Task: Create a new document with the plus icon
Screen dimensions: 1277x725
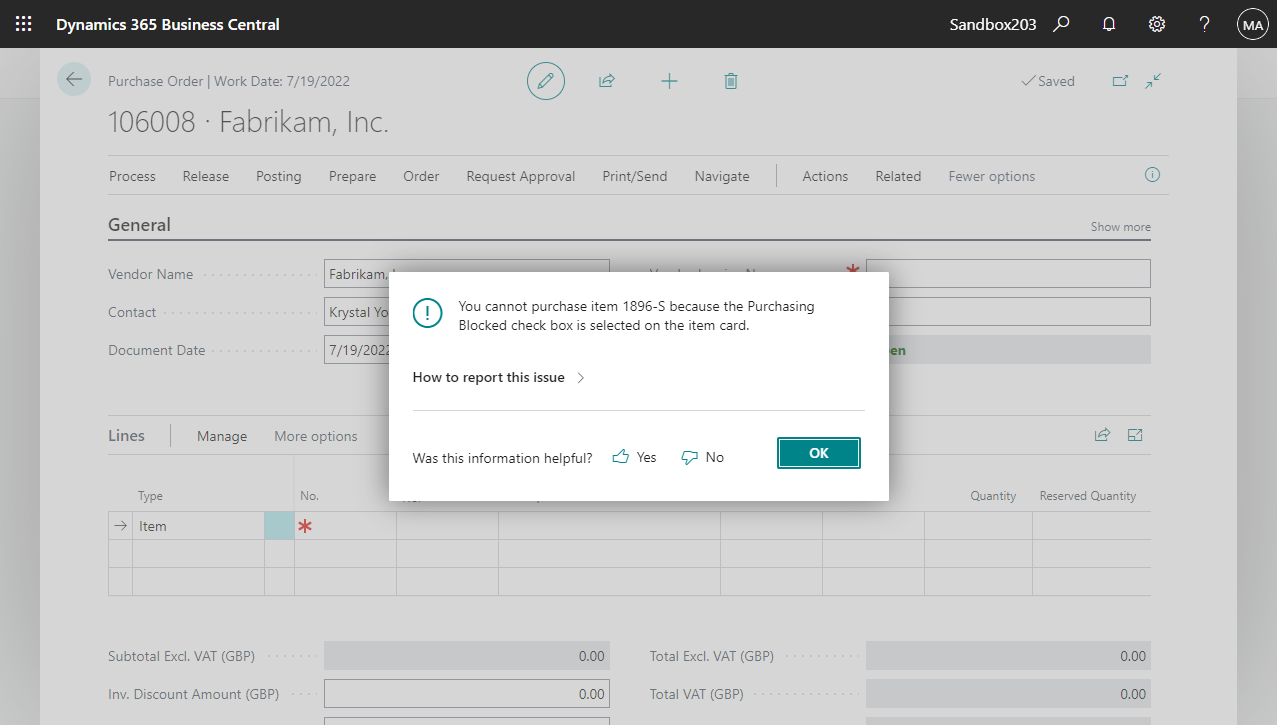Action: 669,80
